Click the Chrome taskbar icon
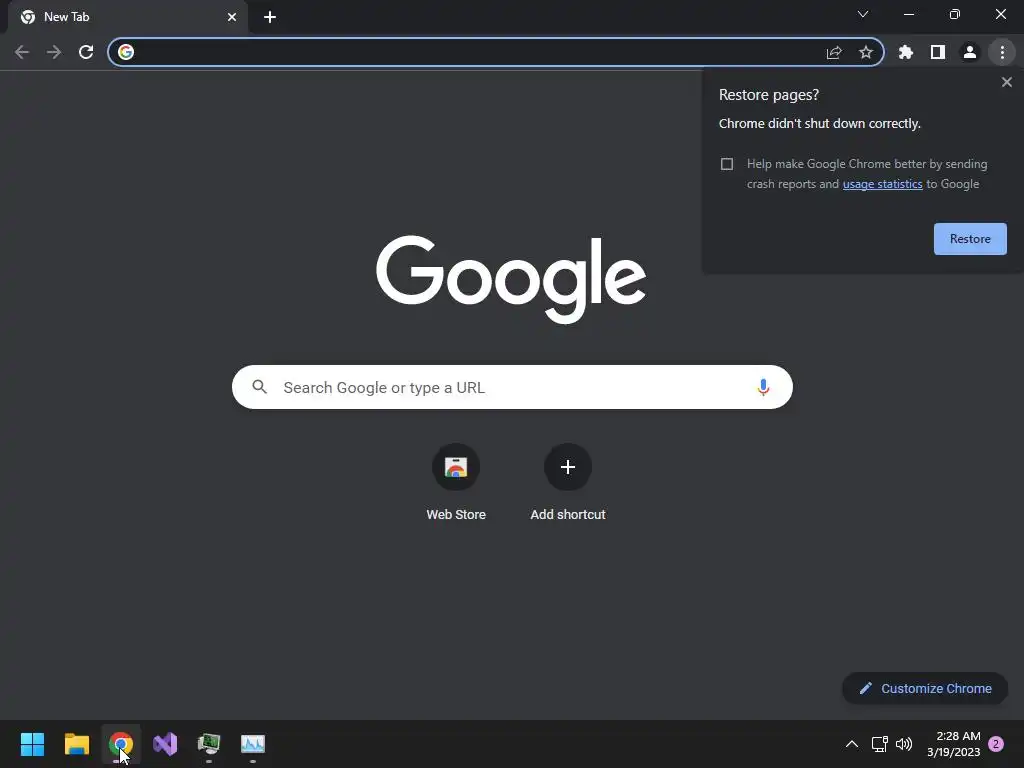 pos(121,744)
